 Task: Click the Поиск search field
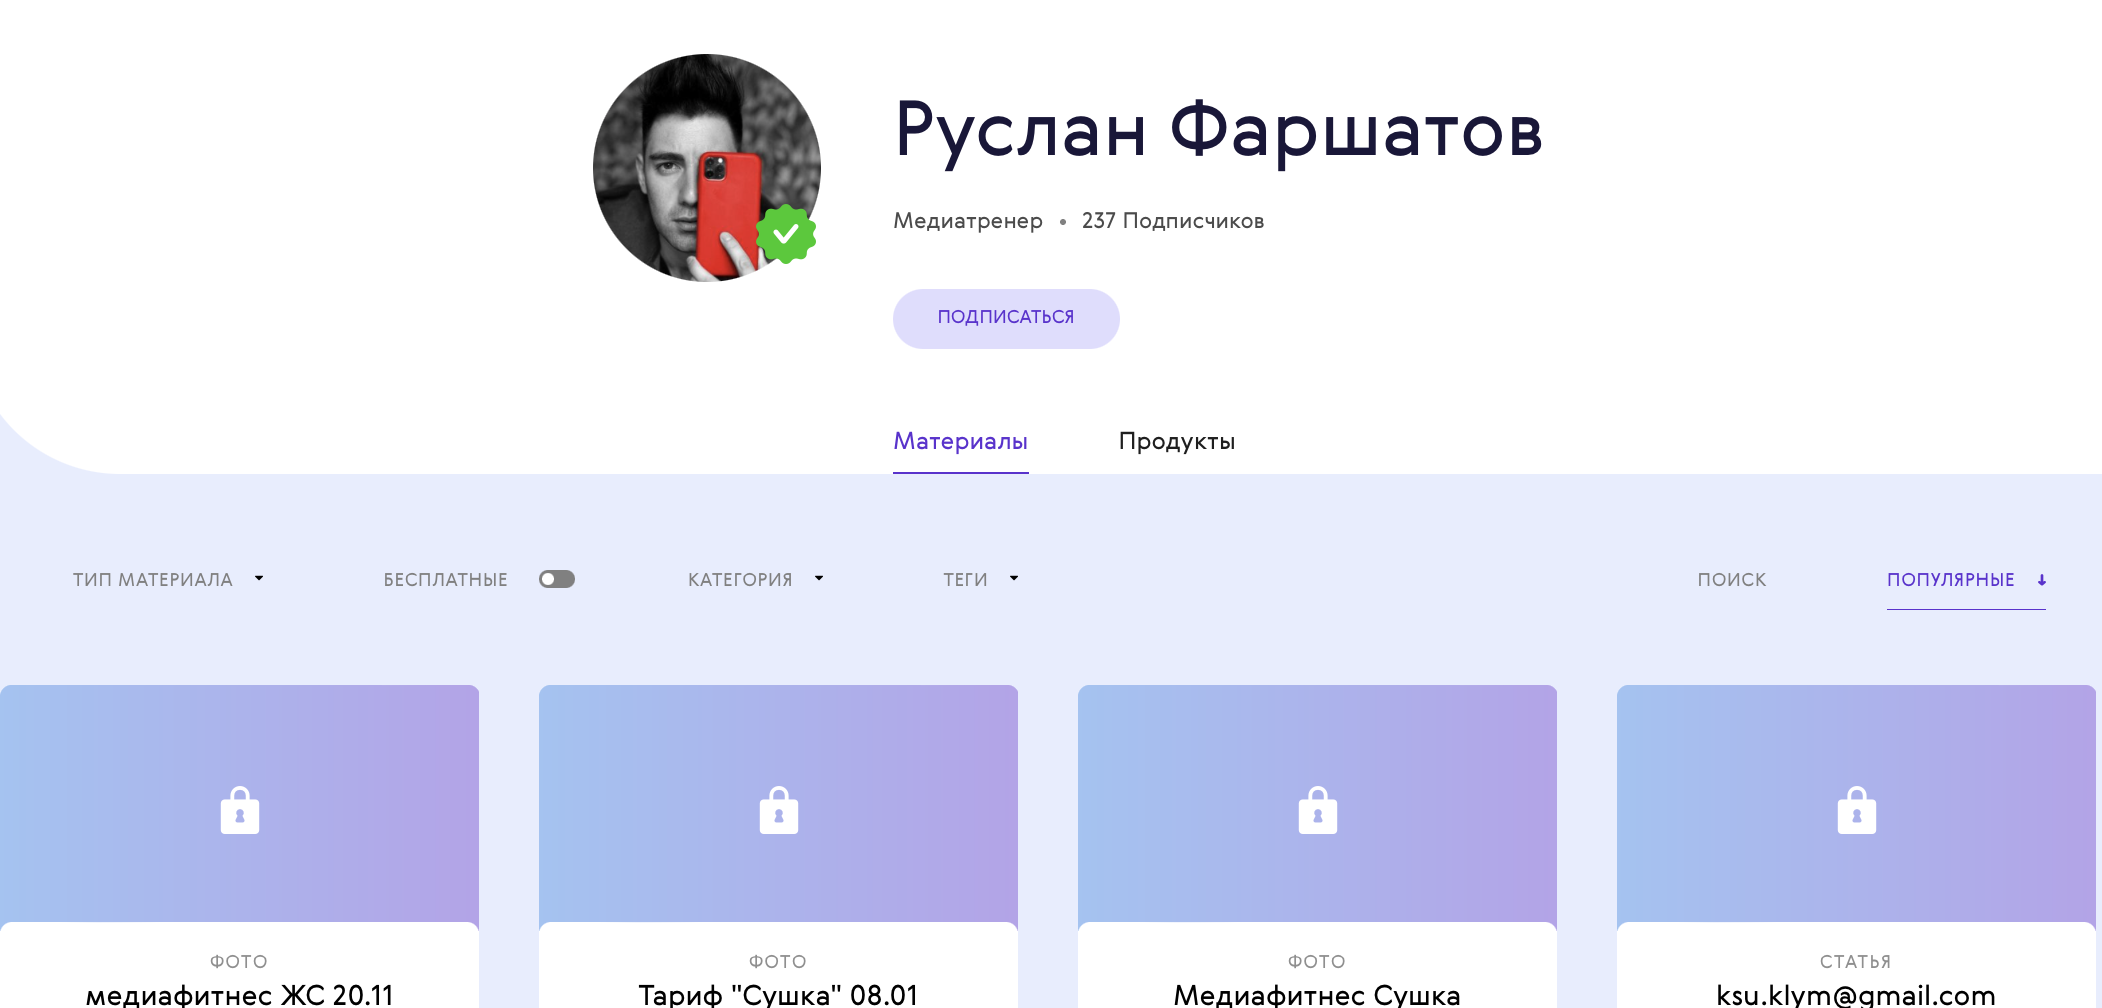1732,580
